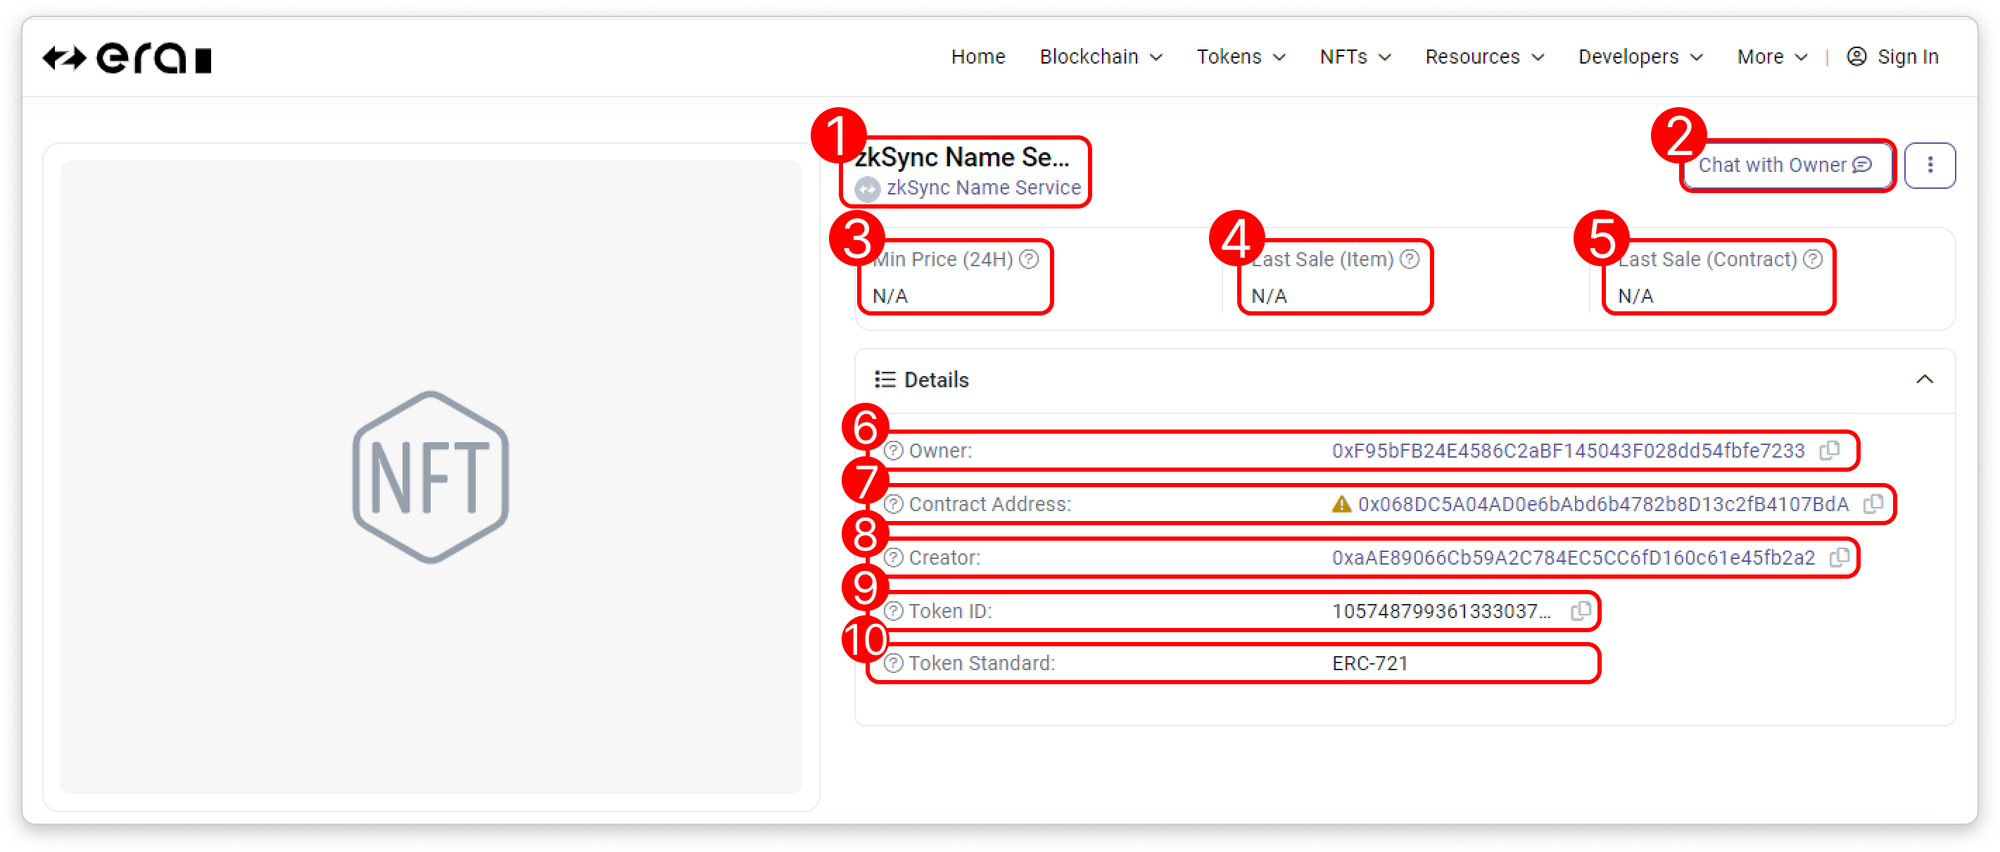Copy the Creator address icon

(x=1839, y=558)
